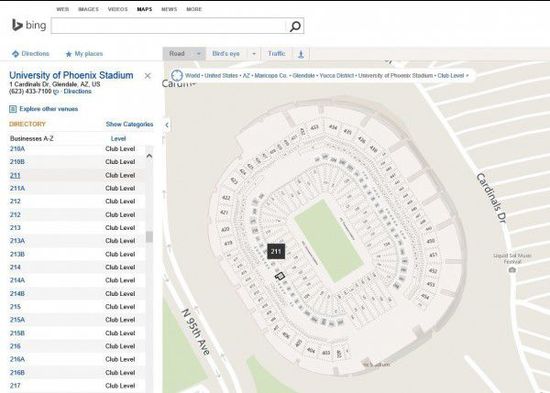This screenshot has width=550, height=393.
Task: Open the IMAGES tab
Action: pos(88,9)
